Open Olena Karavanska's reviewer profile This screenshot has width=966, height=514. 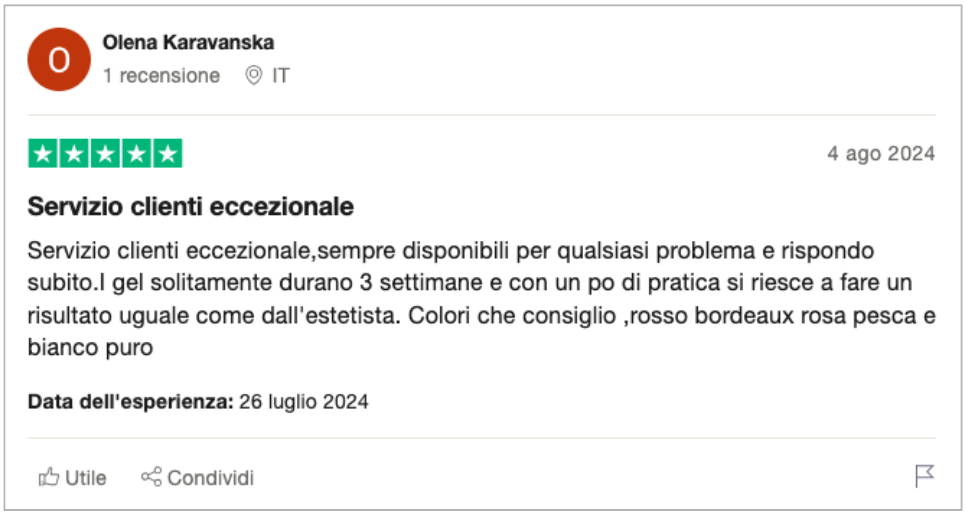click(188, 43)
